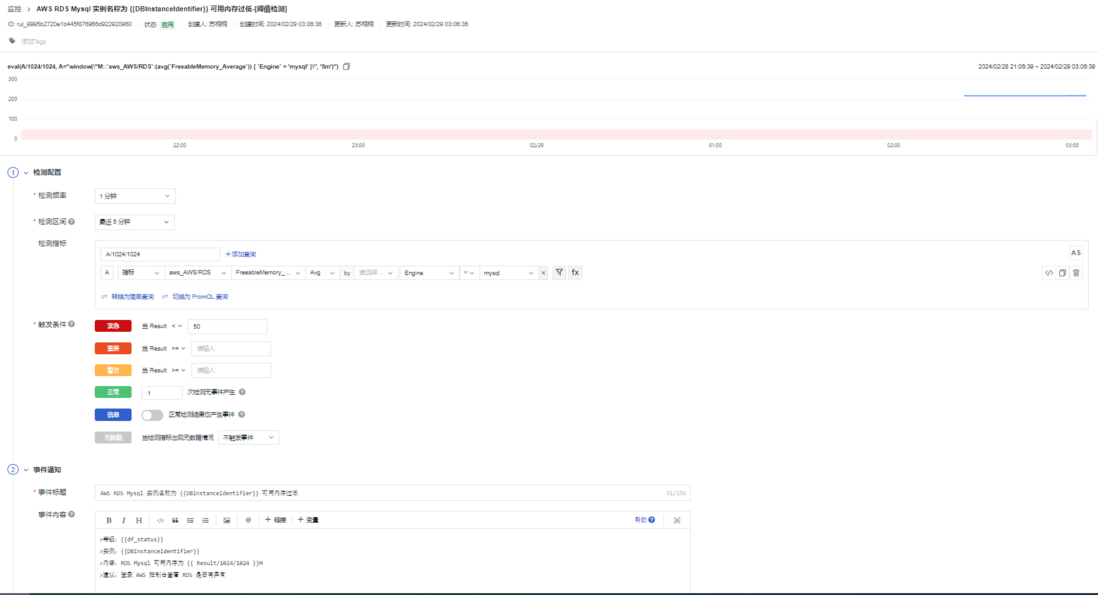This screenshot has height=595, width=1098.
Task: Click the insert image editor icon
Action: coord(227,520)
